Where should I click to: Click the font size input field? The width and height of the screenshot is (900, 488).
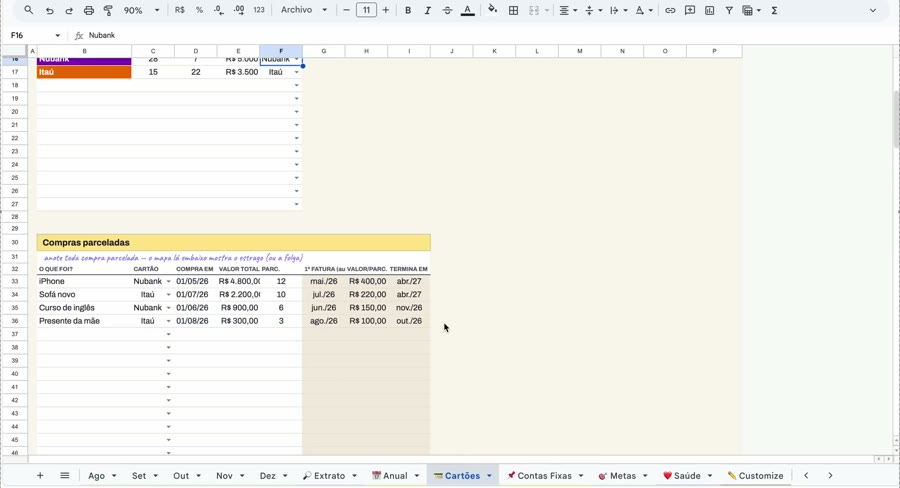366,10
